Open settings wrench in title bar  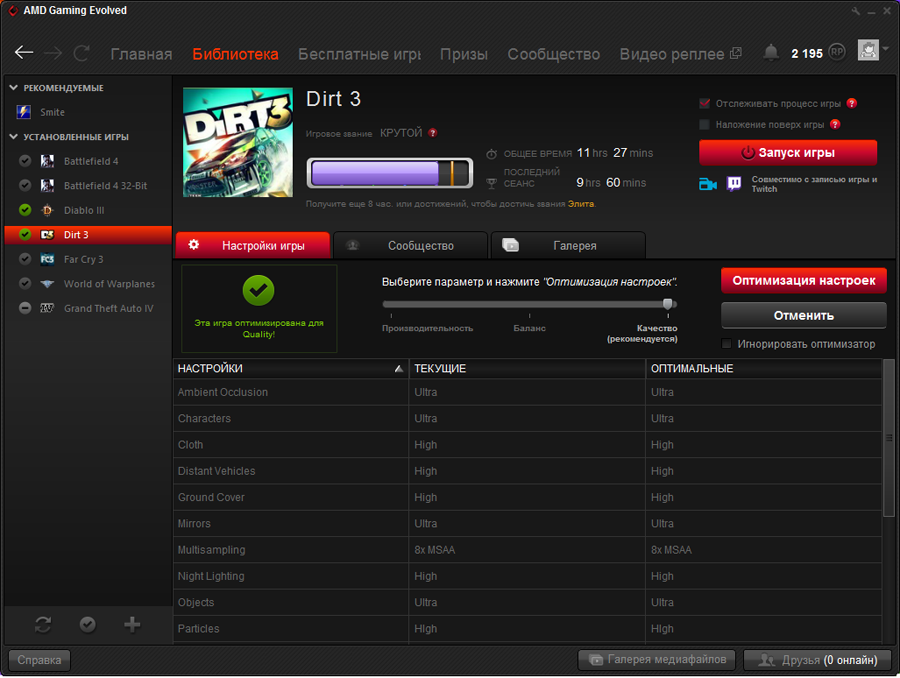[855, 11]
